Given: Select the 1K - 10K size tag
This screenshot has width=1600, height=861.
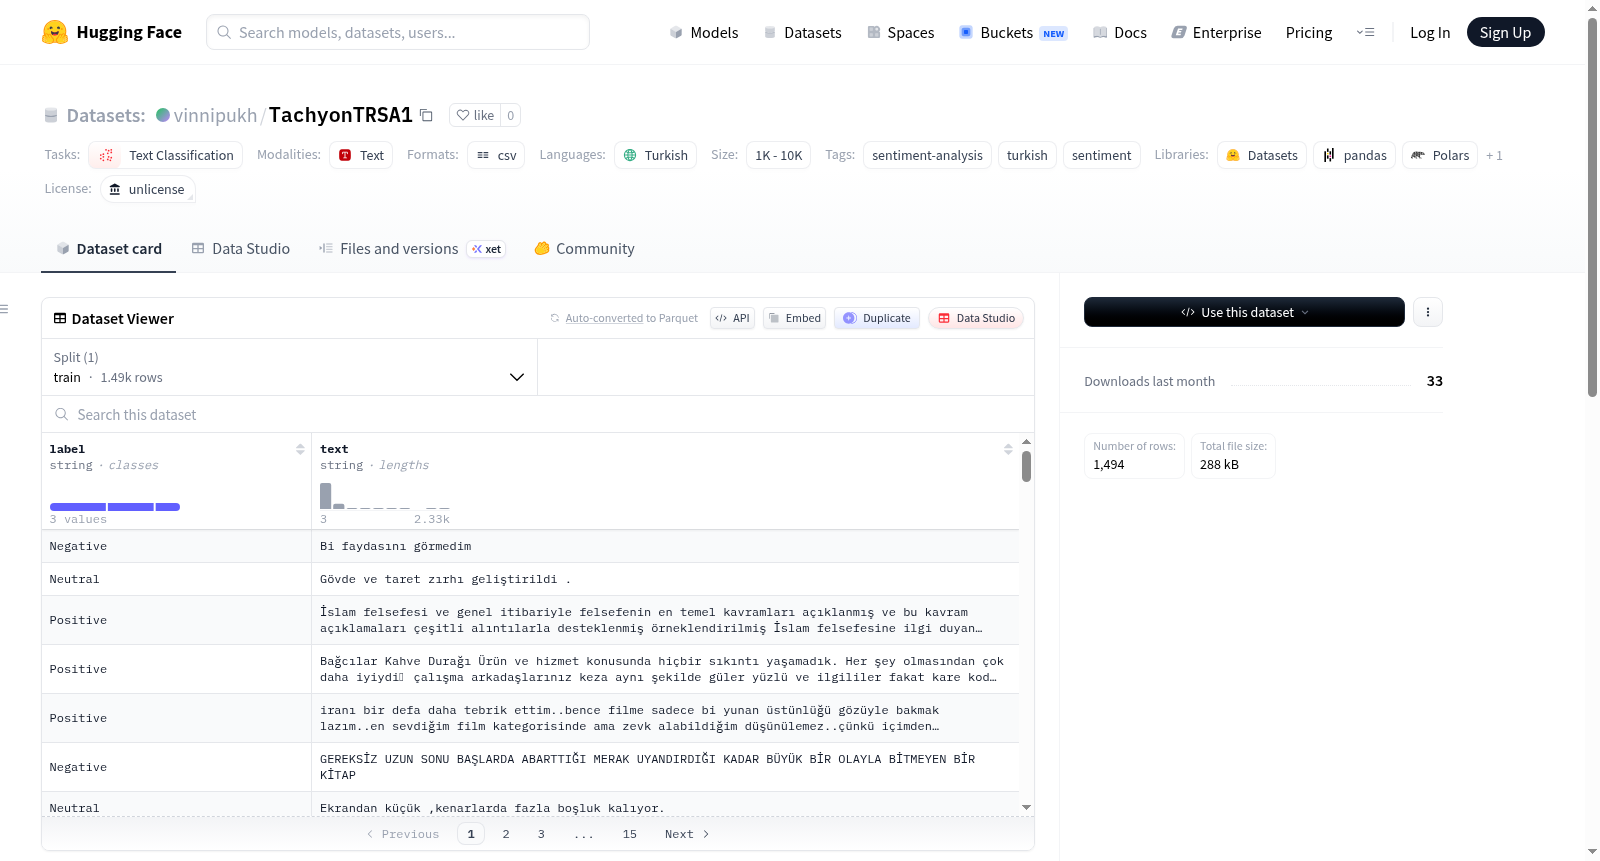Looking at the screenshot, I should (778, 155).
